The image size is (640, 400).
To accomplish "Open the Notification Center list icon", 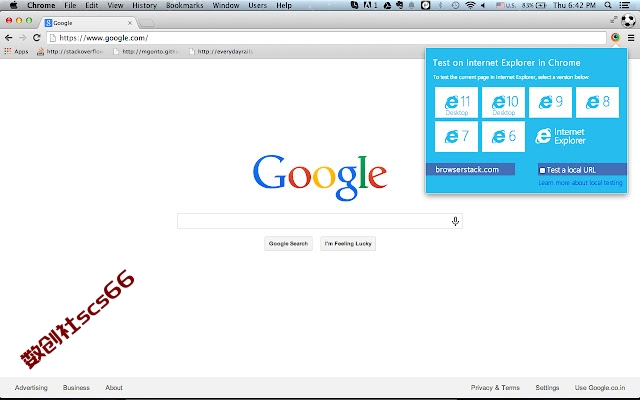I will (x=624, y=5).
